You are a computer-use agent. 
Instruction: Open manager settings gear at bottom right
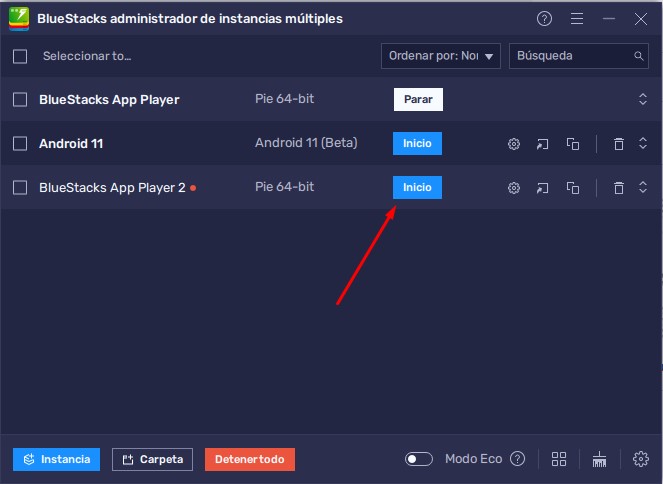641,459
